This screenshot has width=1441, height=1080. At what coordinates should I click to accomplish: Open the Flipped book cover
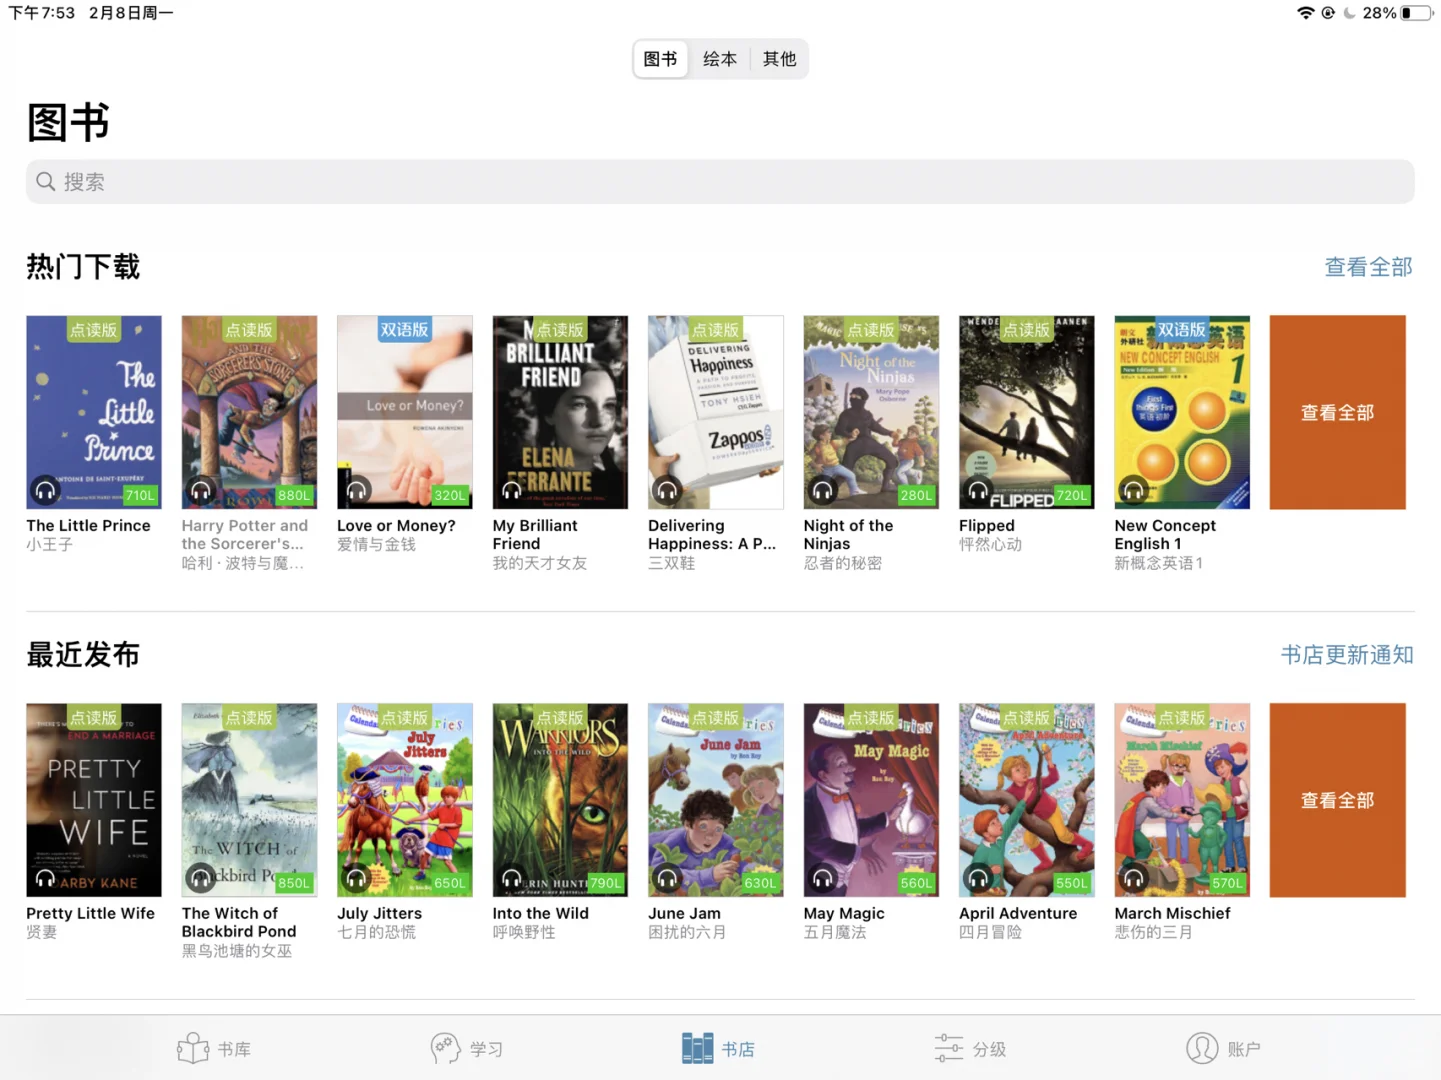point(1027,412)
